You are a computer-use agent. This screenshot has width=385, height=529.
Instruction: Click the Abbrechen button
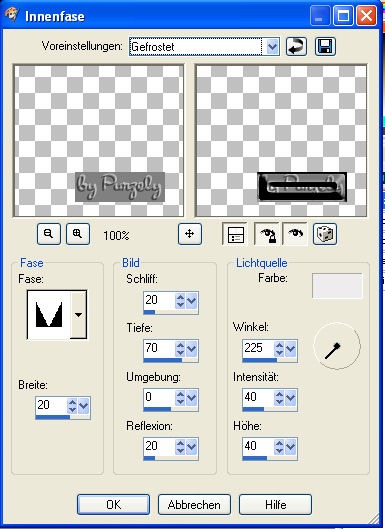(194, 505)
